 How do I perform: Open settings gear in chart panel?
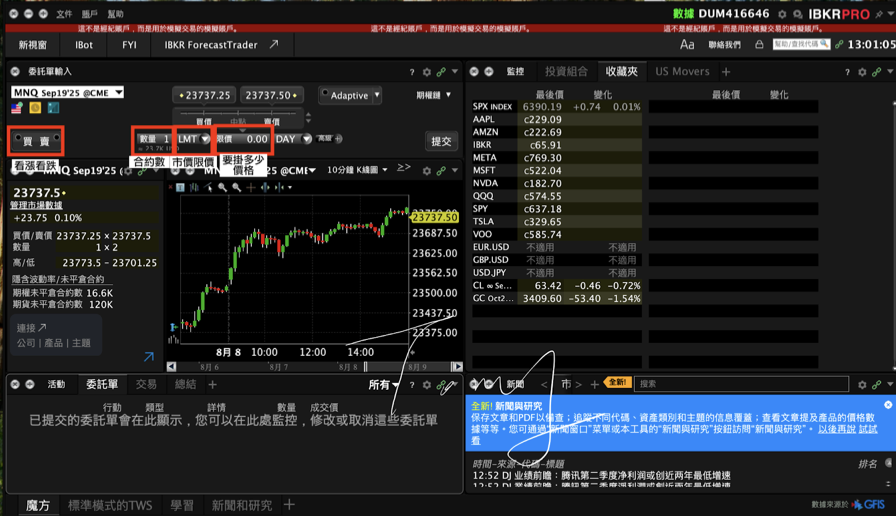click(426, 170)
